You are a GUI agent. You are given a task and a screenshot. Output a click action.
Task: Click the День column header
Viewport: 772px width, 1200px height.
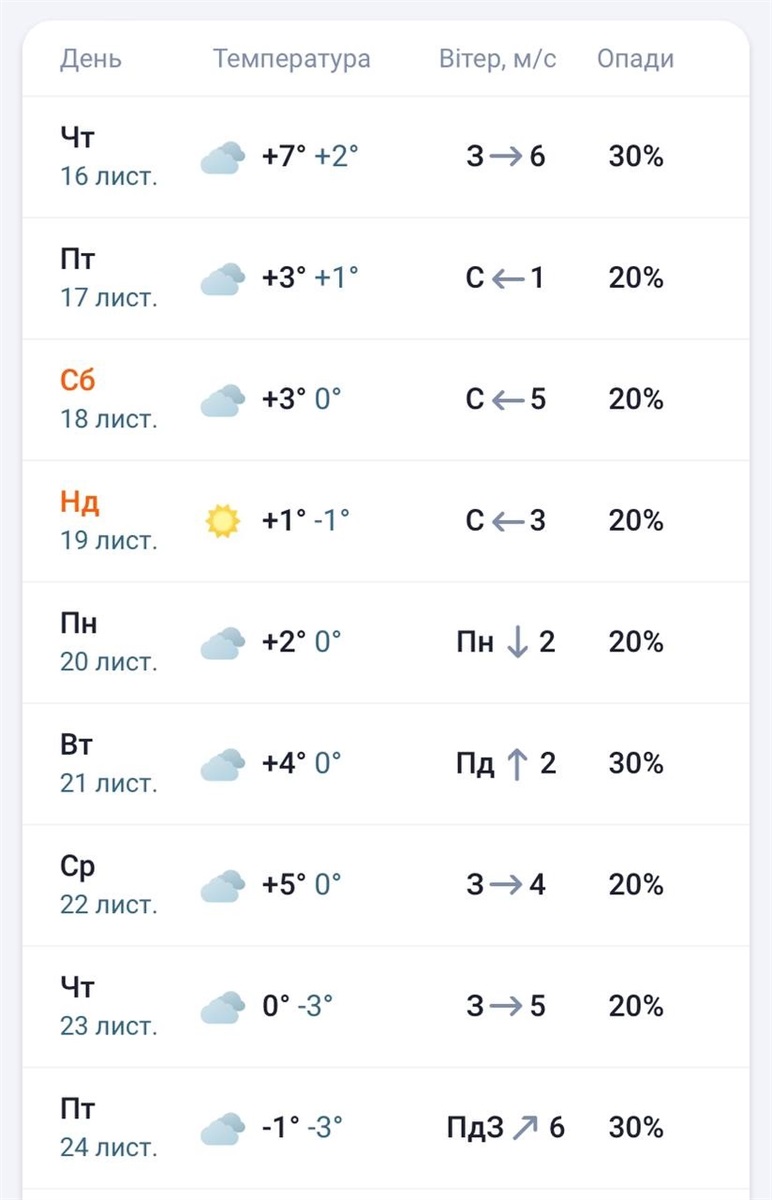(91, 58)
